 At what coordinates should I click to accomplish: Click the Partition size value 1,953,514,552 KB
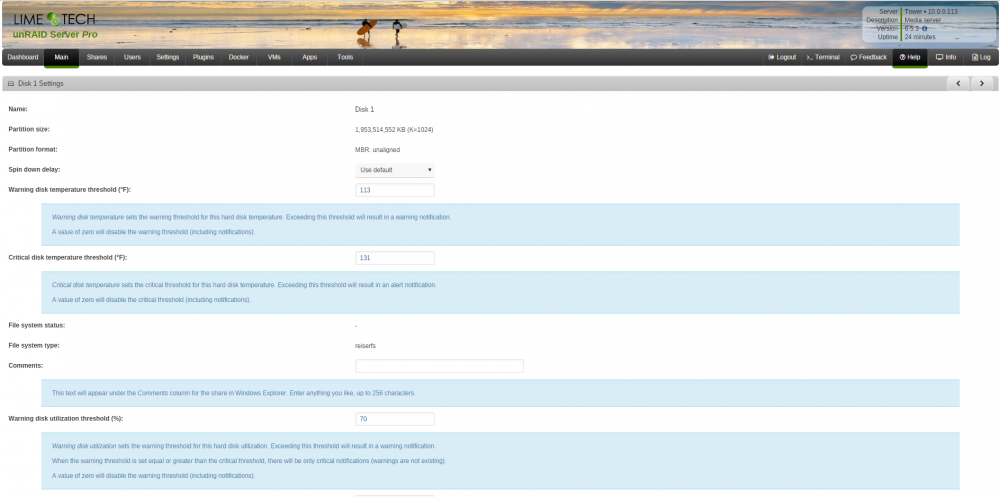[x=394, y=130]
